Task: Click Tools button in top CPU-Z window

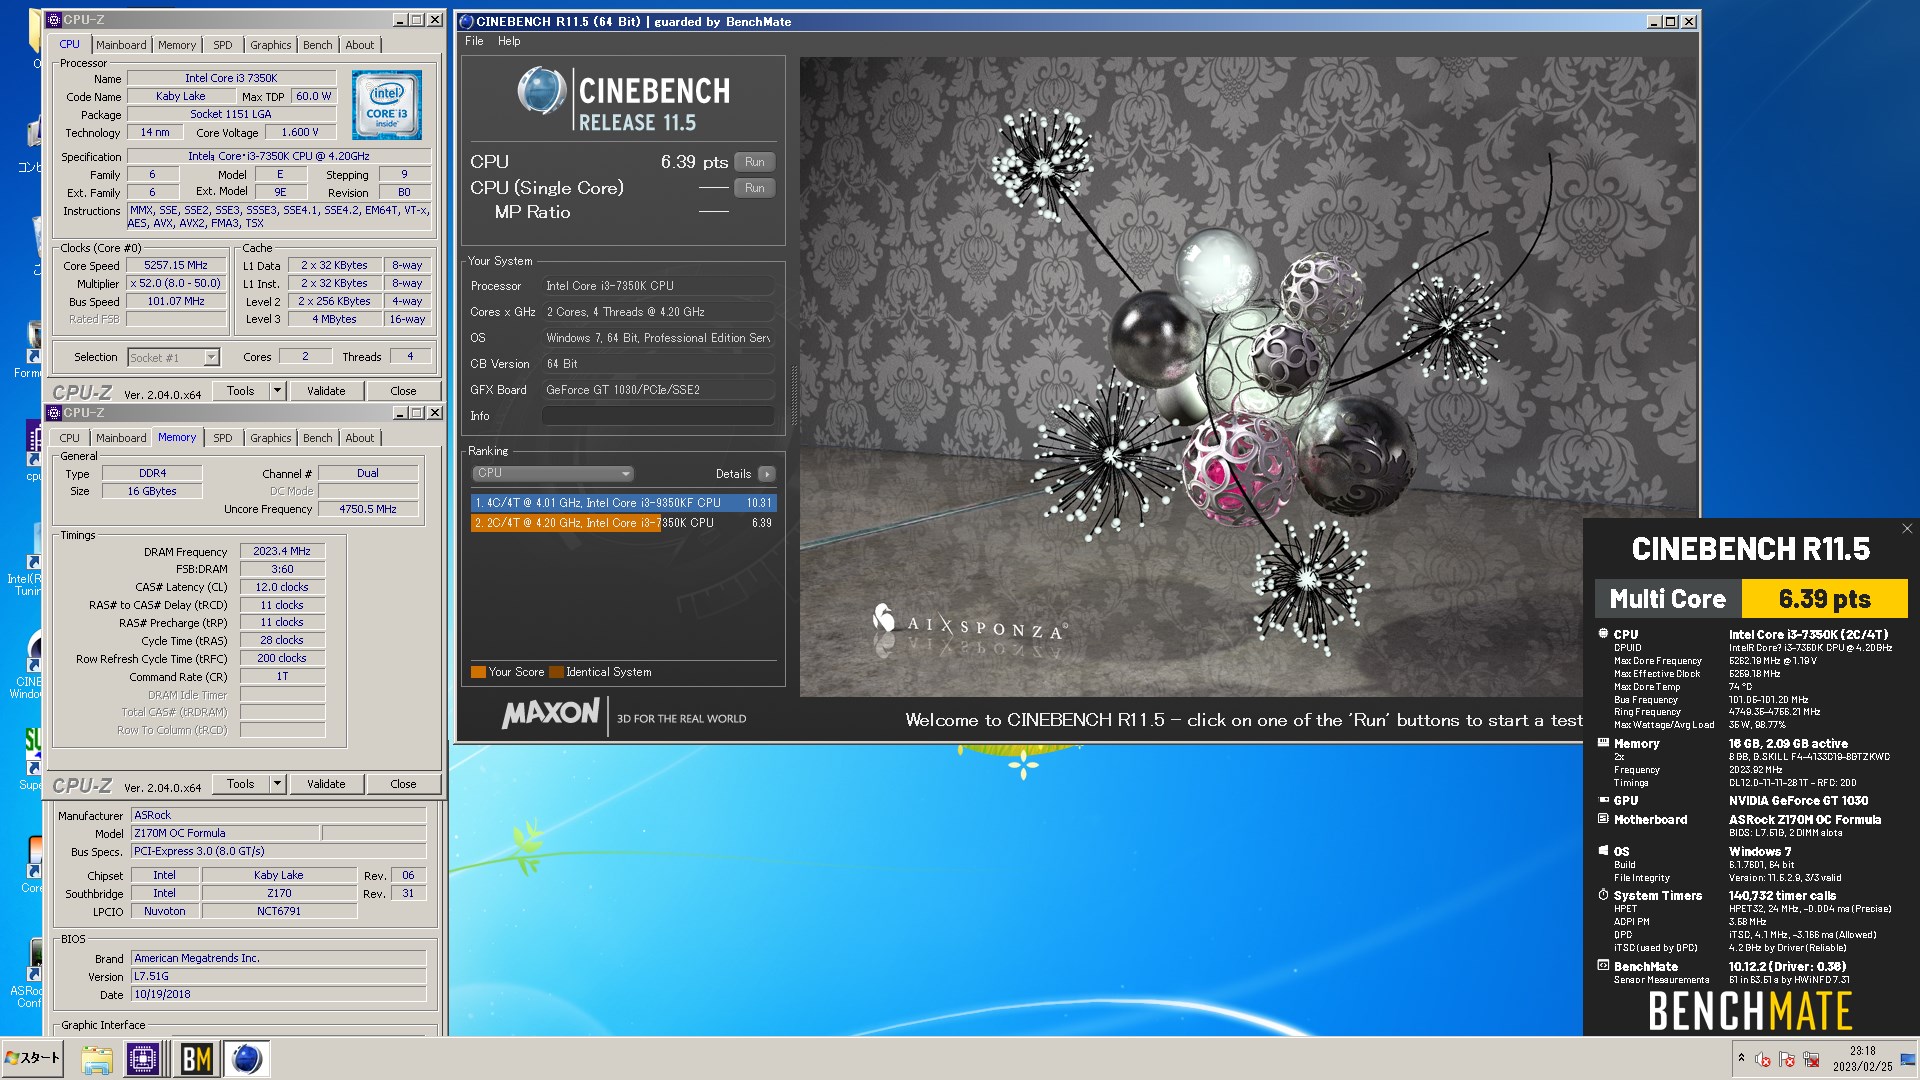Action: [x=241, y=391]
